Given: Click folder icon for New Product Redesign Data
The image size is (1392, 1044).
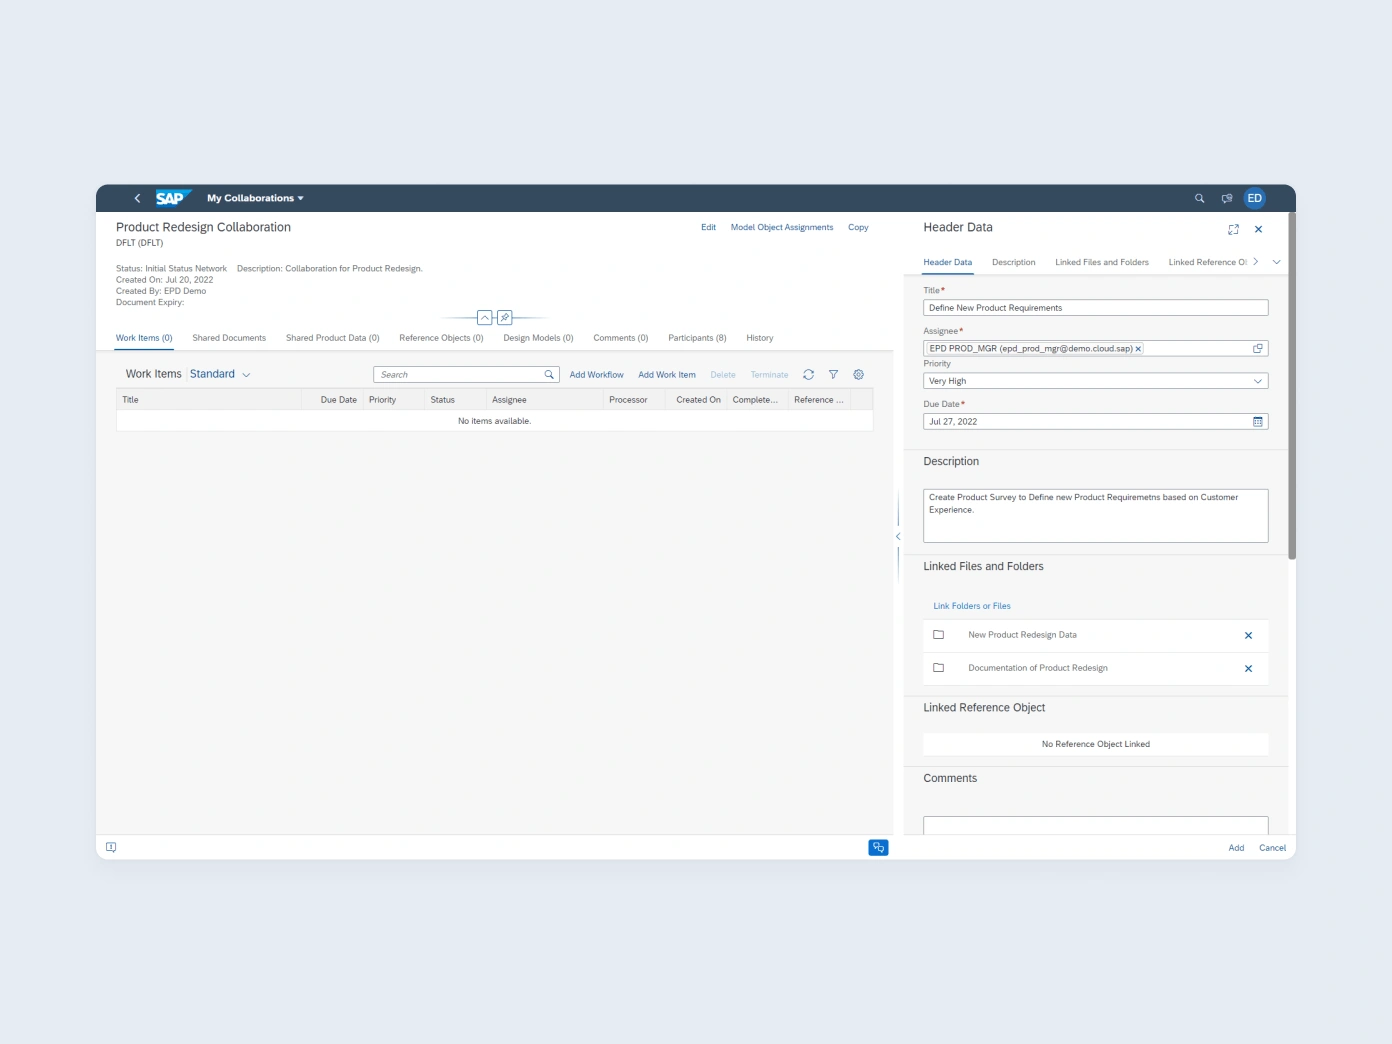Looking at the screenshot, I should (938, 635).
